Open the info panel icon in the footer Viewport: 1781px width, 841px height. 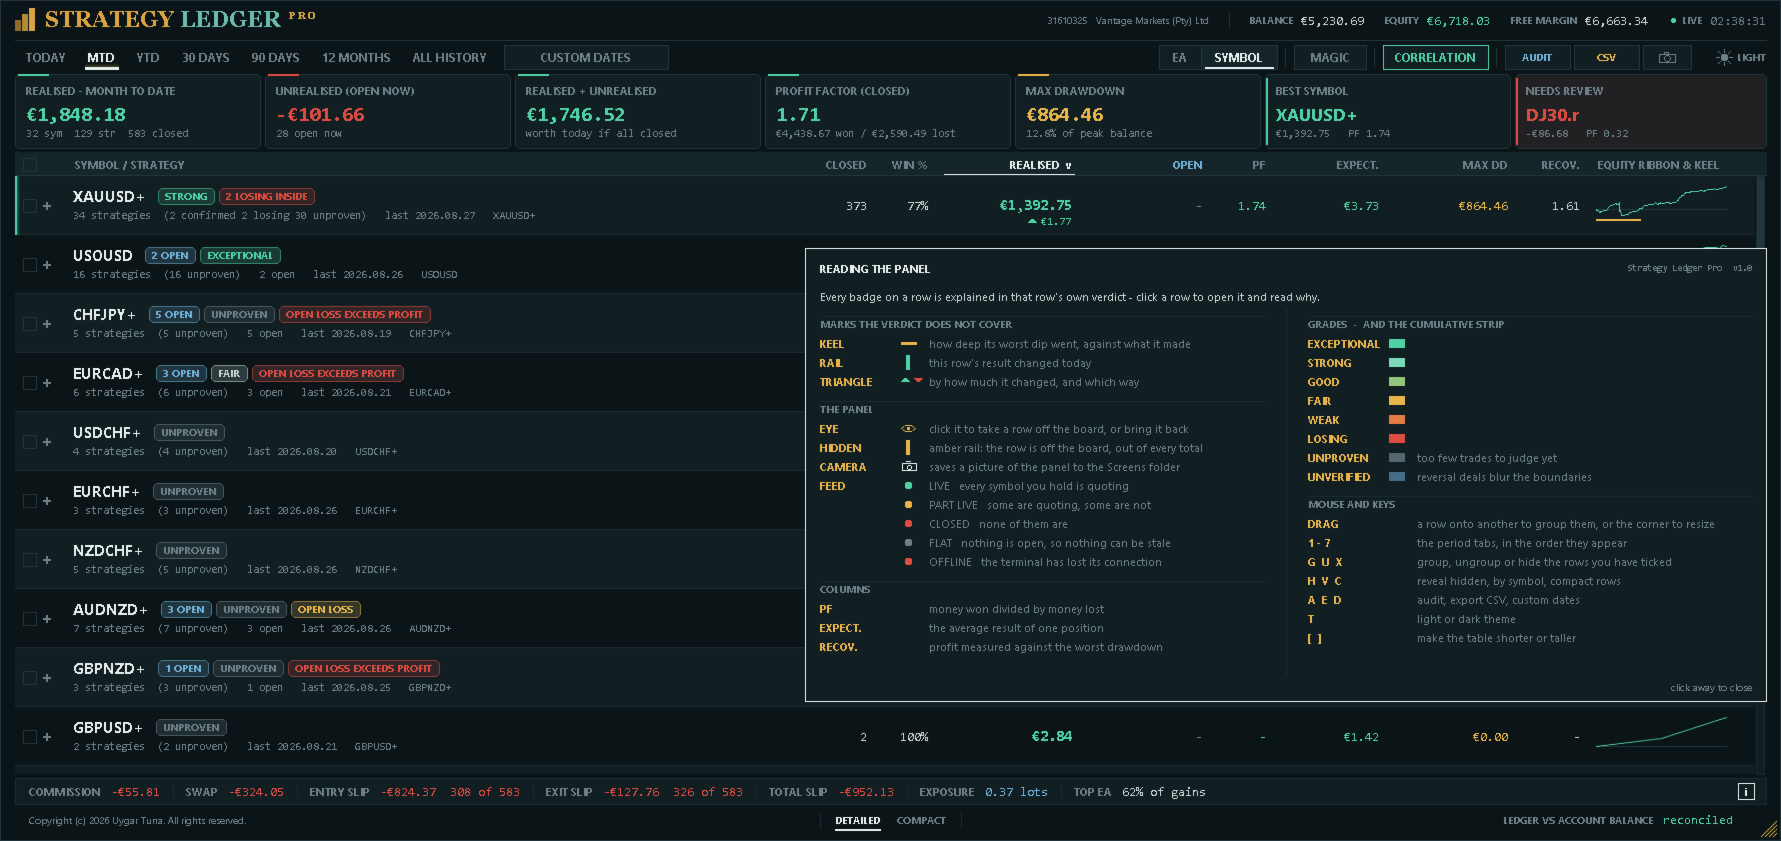tap(1746, 792)
